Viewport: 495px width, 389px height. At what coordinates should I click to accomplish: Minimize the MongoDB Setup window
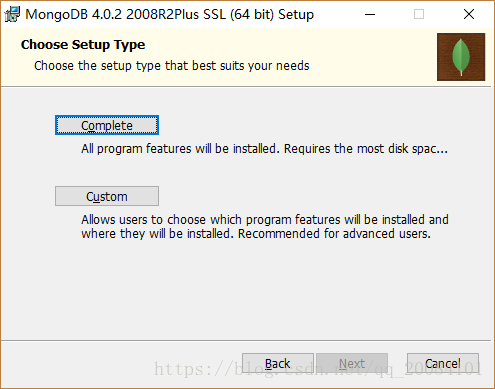(370, 14)
